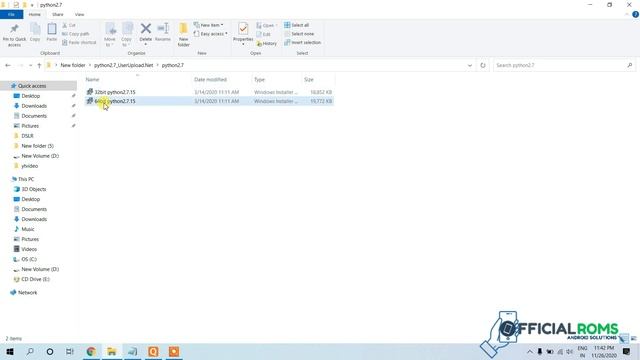
Task: Switch to the View ribbon tab
Action: 79,14
